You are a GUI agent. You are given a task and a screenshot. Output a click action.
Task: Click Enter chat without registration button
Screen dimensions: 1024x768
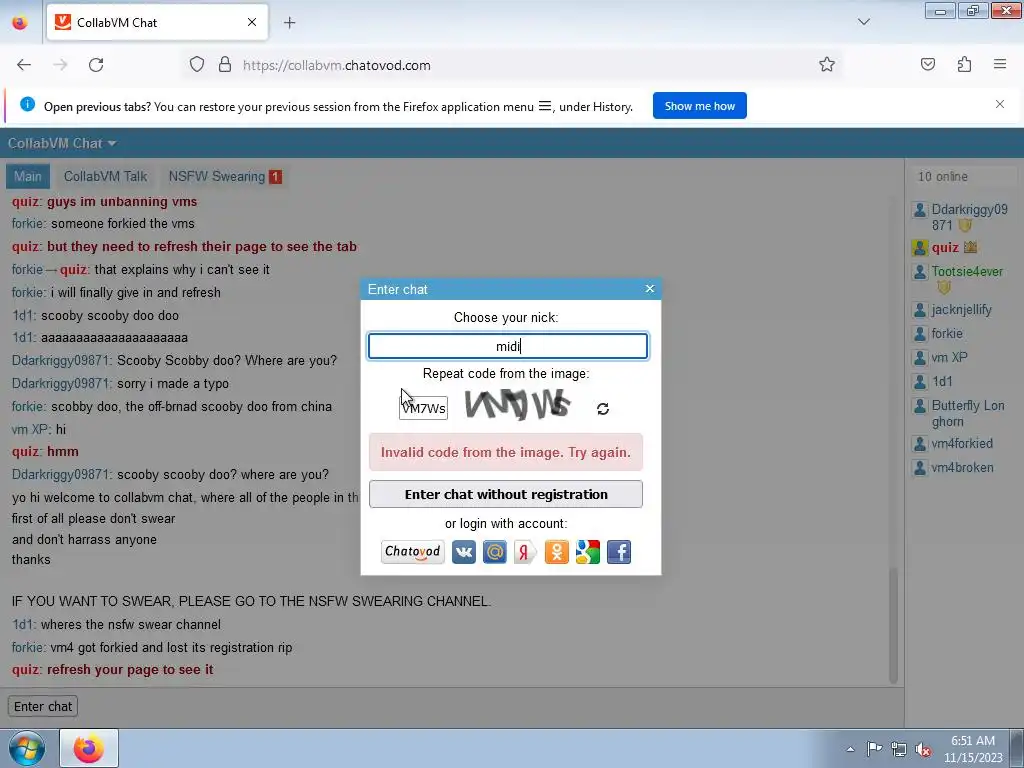click(505, 494)
